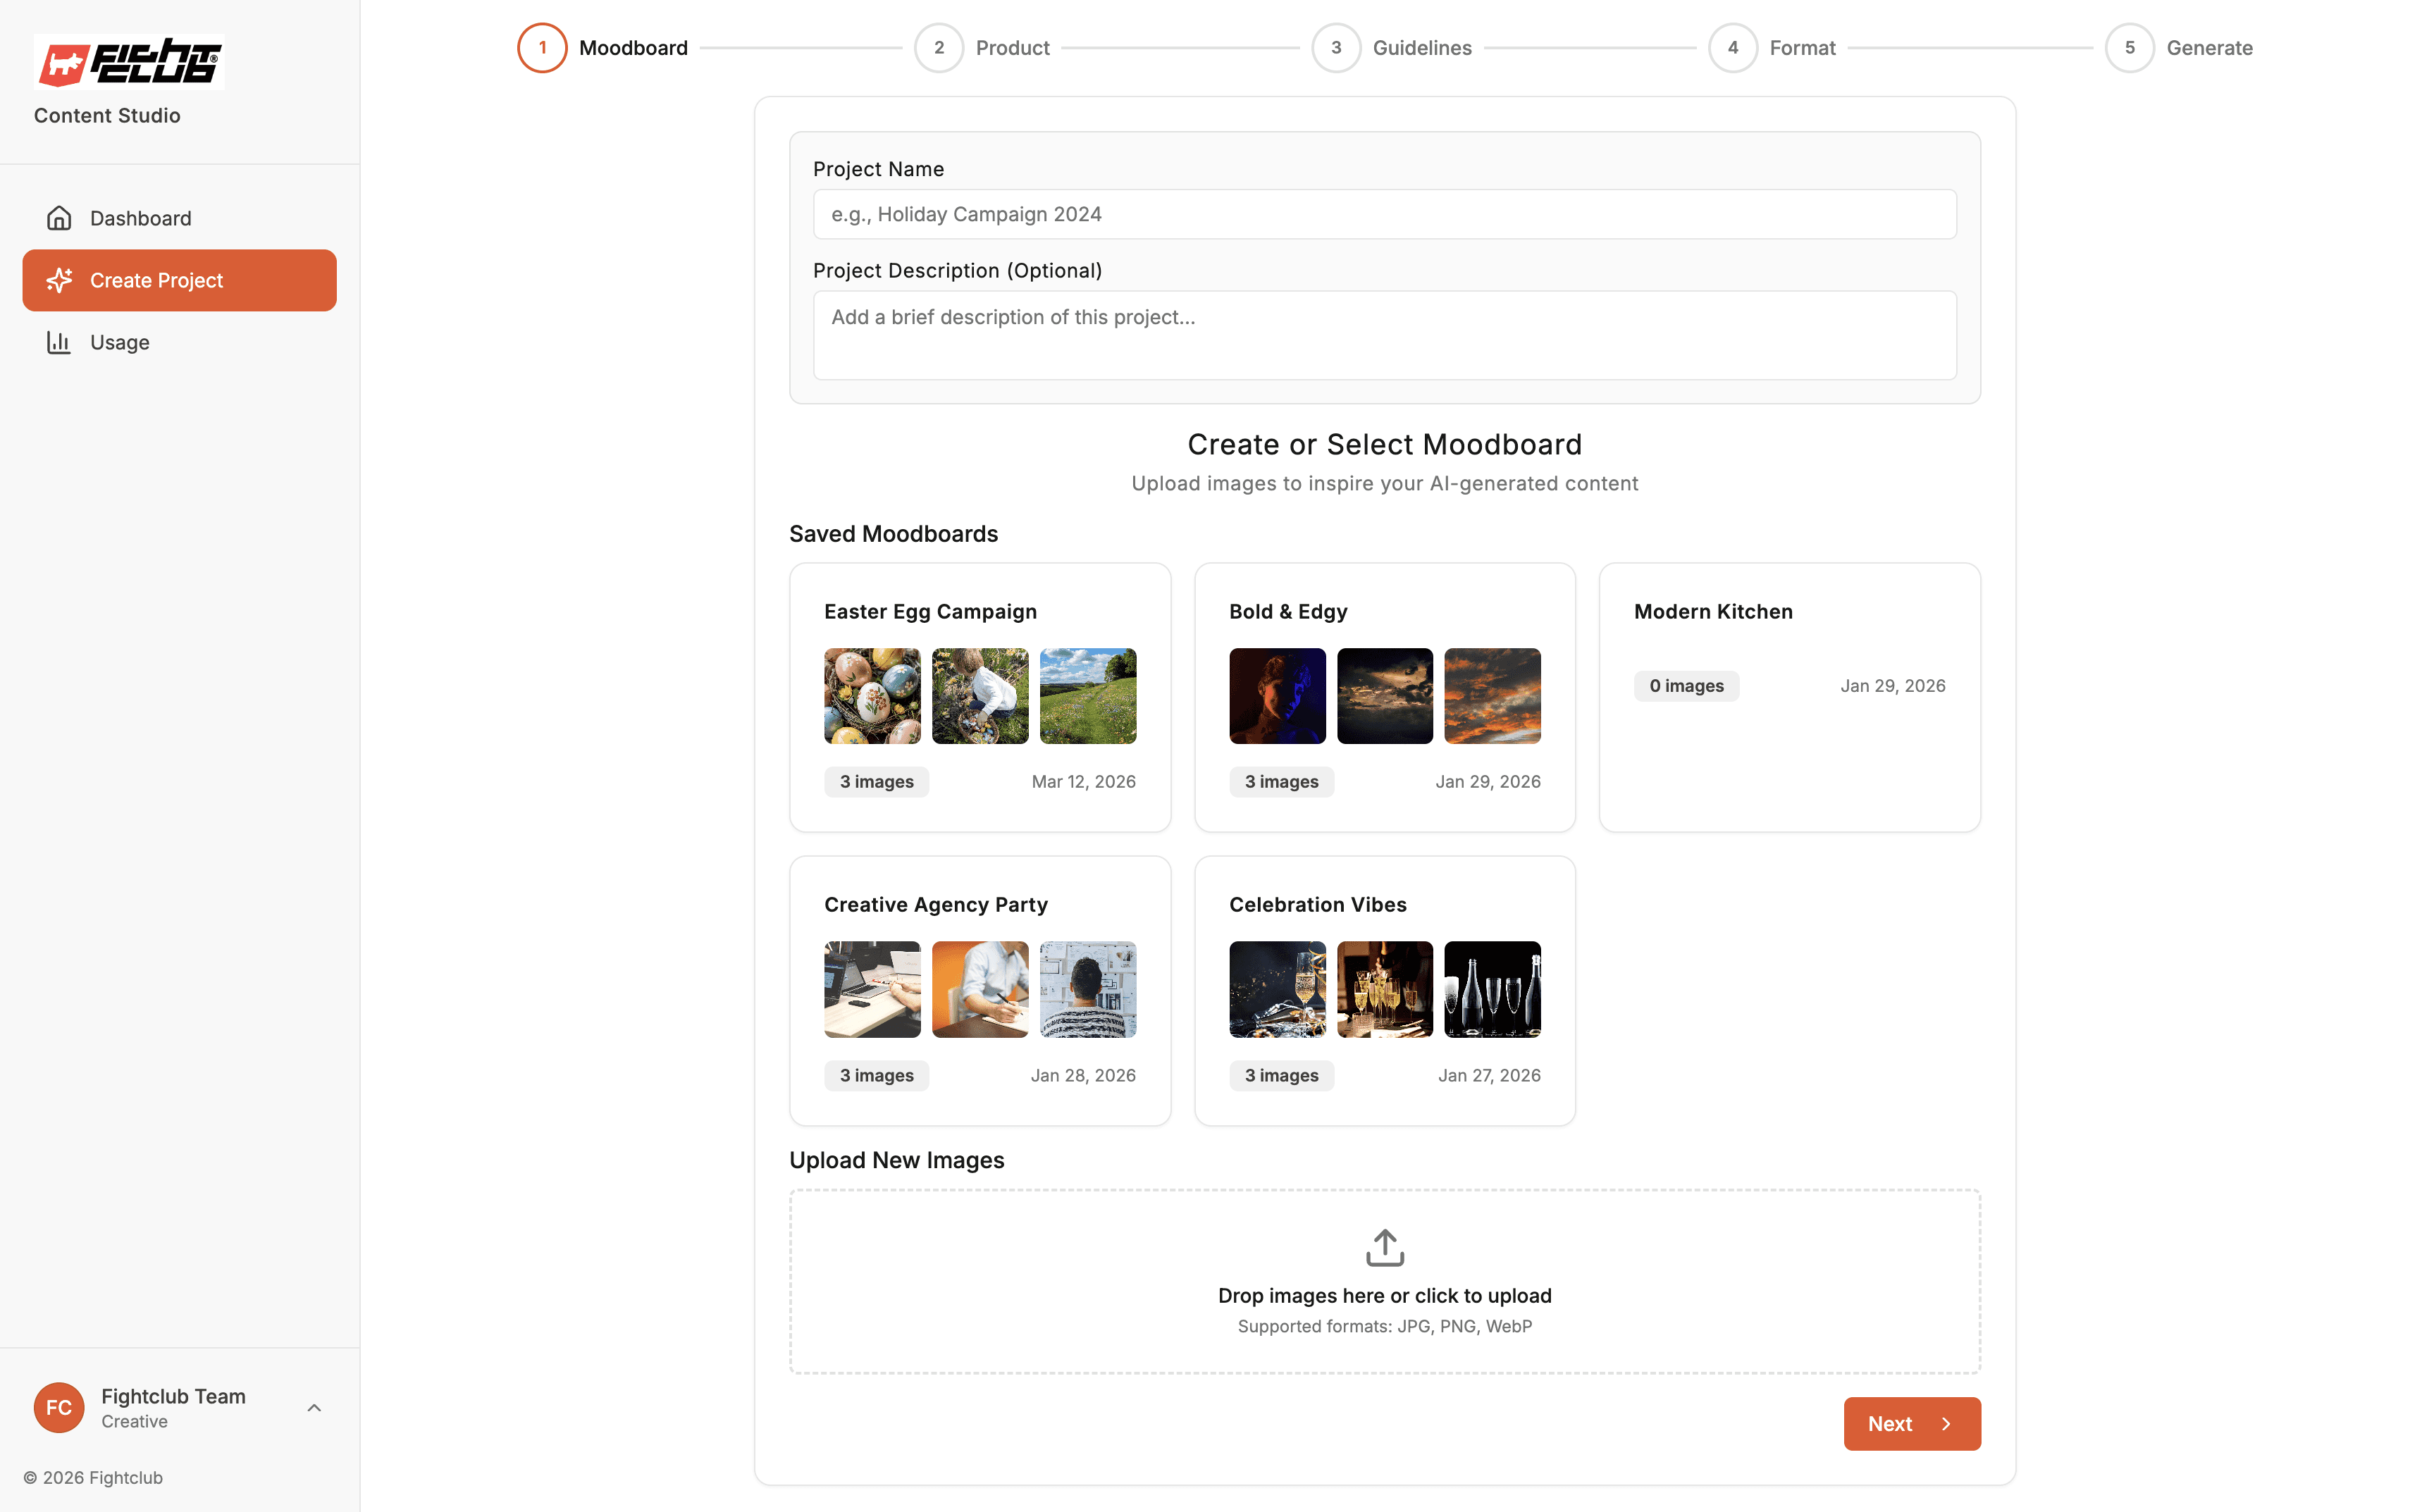Click the champagne bottles silhouette thumbnail
Screen dimensions: 2410x1512
tap(1492, 989)
